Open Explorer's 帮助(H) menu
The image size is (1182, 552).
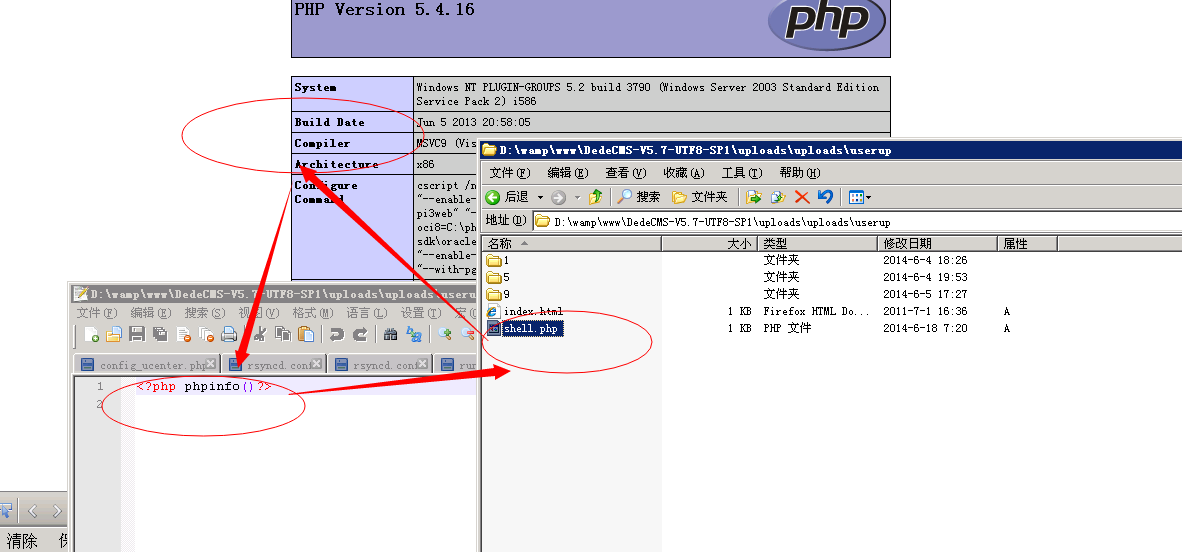click(x=800, y=173)
